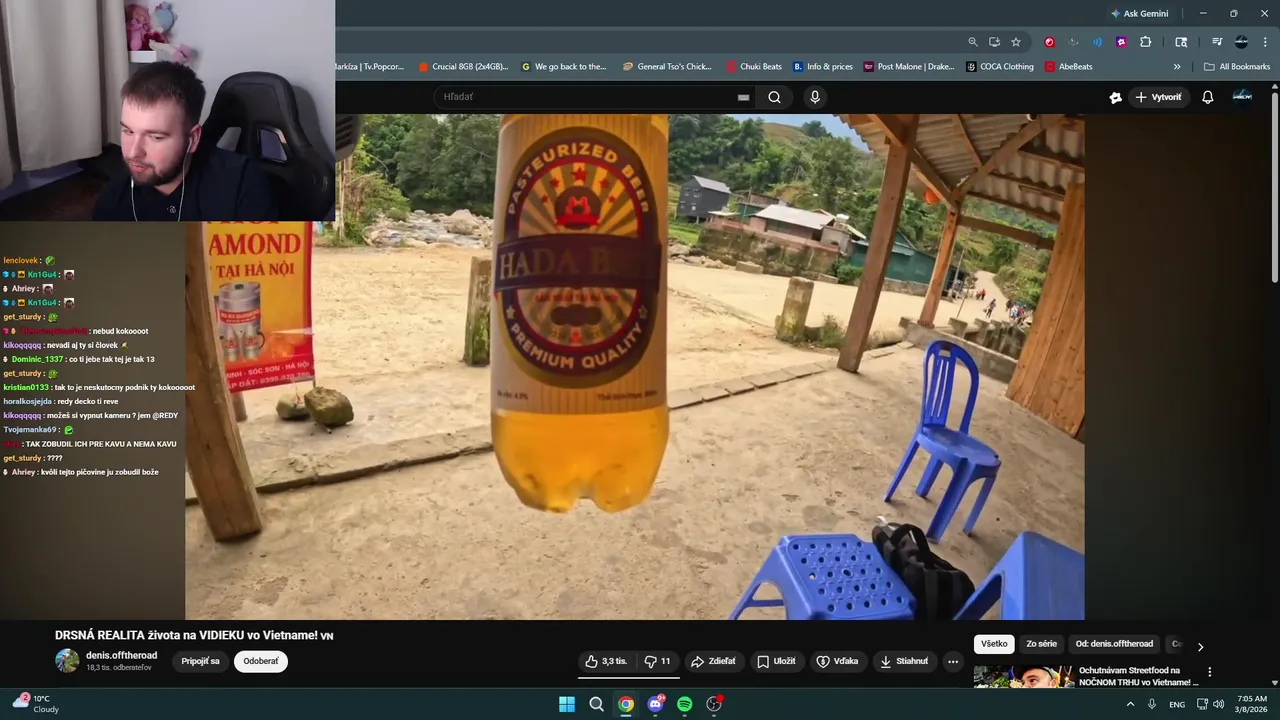Image resolution: width=1280 pixels, height=720 pixels.
Task: Bookmark this page with the star icon
Action: click(1016, 42)
